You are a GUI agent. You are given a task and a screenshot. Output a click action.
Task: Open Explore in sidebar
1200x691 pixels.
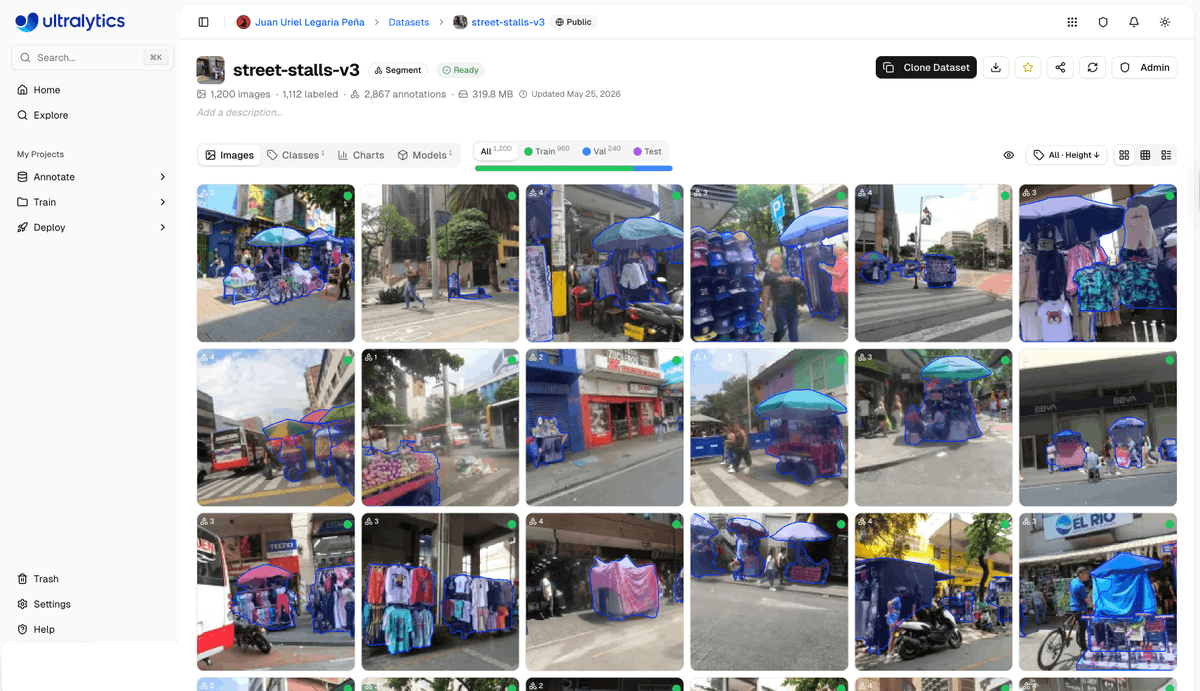pos(92,115)
